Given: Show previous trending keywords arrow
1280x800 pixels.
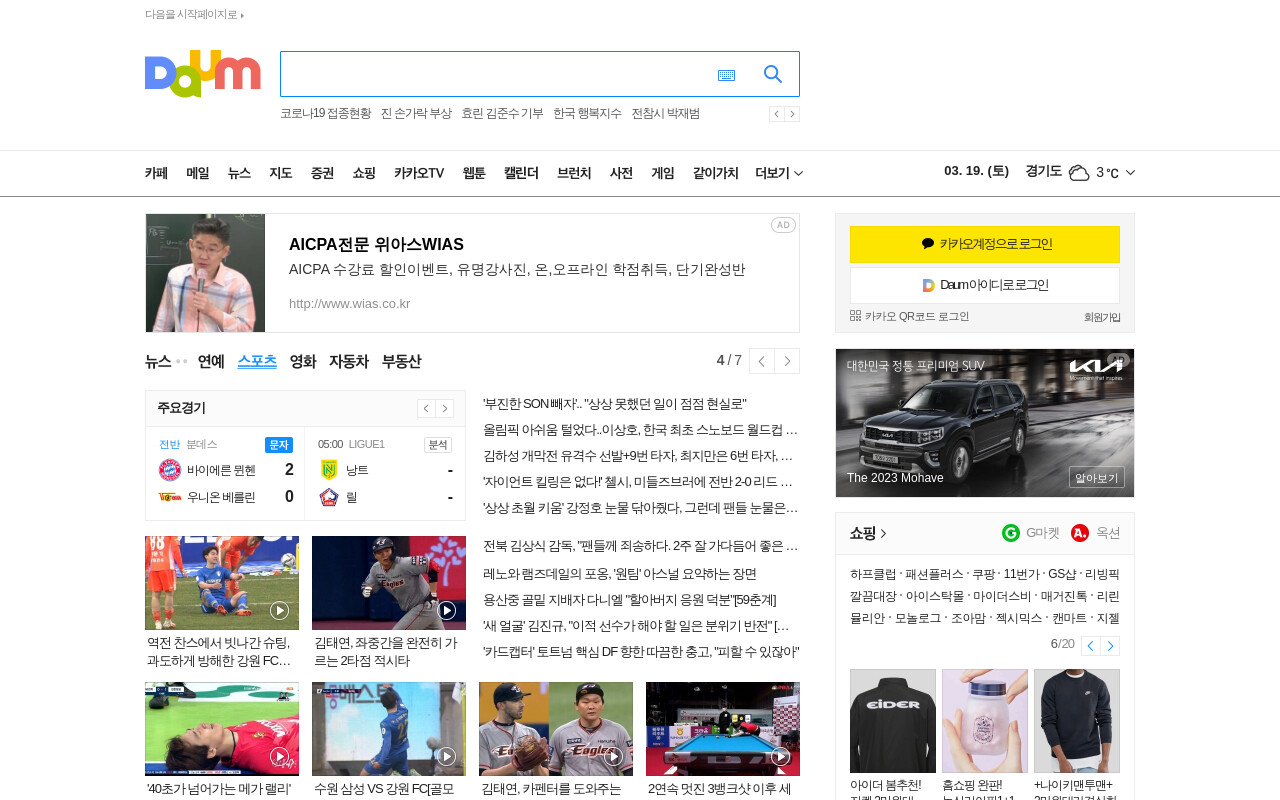Looking at the screenshot, I should pos(776,114).
